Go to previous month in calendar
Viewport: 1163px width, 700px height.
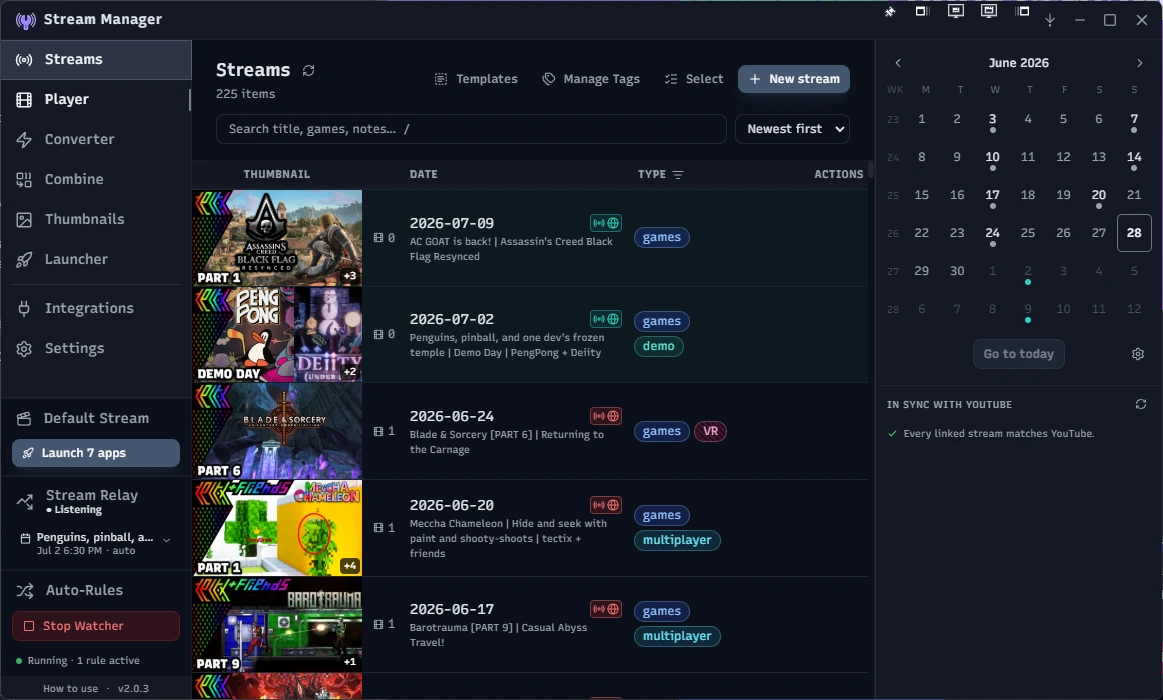coord(897,63)
